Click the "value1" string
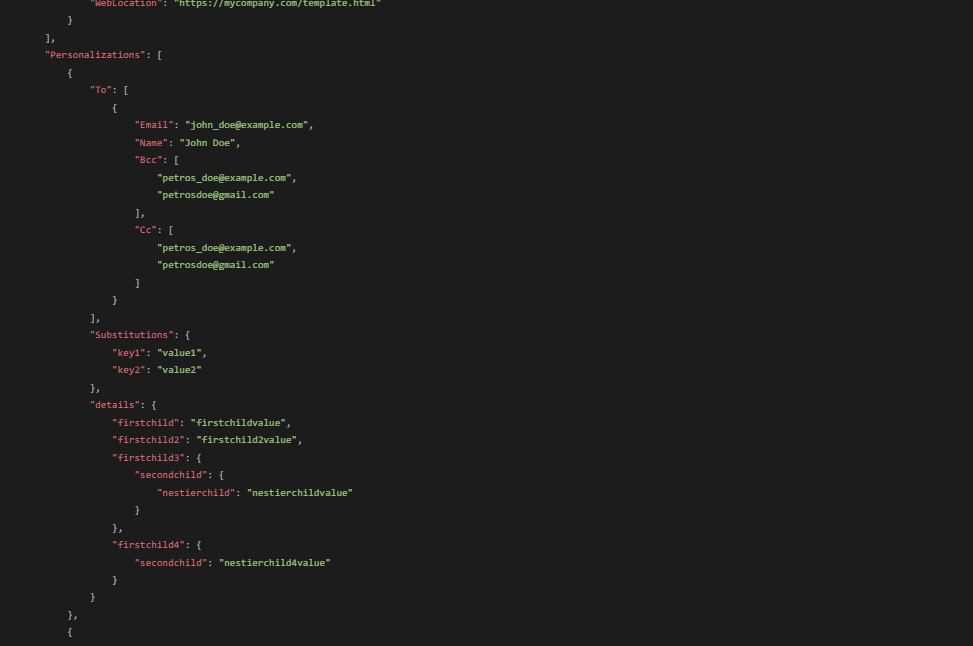Viewport: 973px width, 646px height. coord(179,353)
